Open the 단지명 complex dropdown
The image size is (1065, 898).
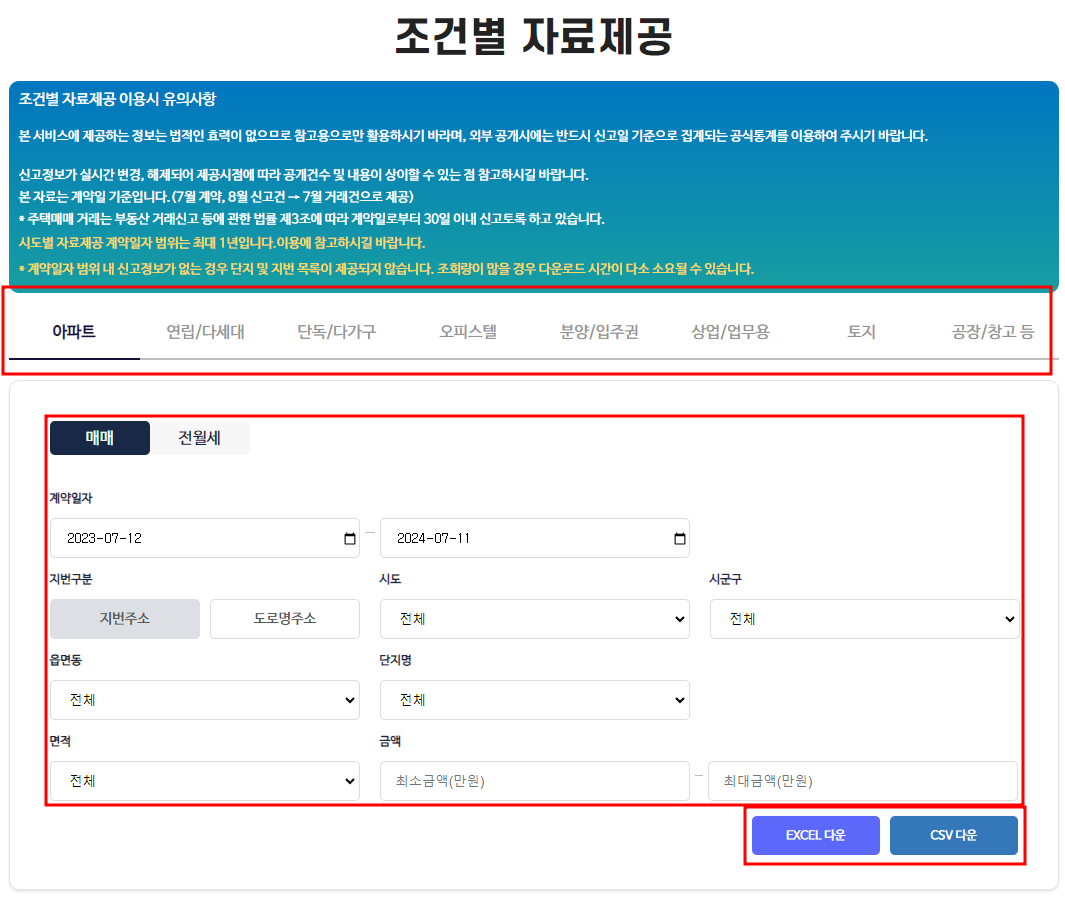pyautogui.click(x=534, y=699)
